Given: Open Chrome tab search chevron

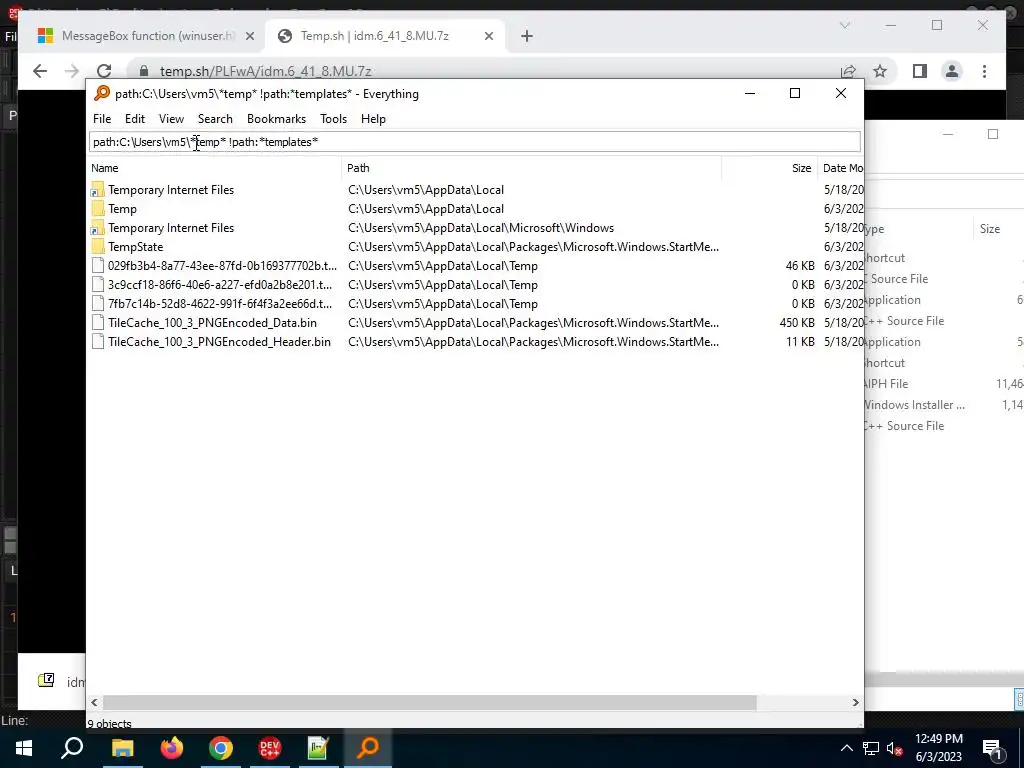Looking at the screenshot, I should pyautogui.click(x=844, y=25).
